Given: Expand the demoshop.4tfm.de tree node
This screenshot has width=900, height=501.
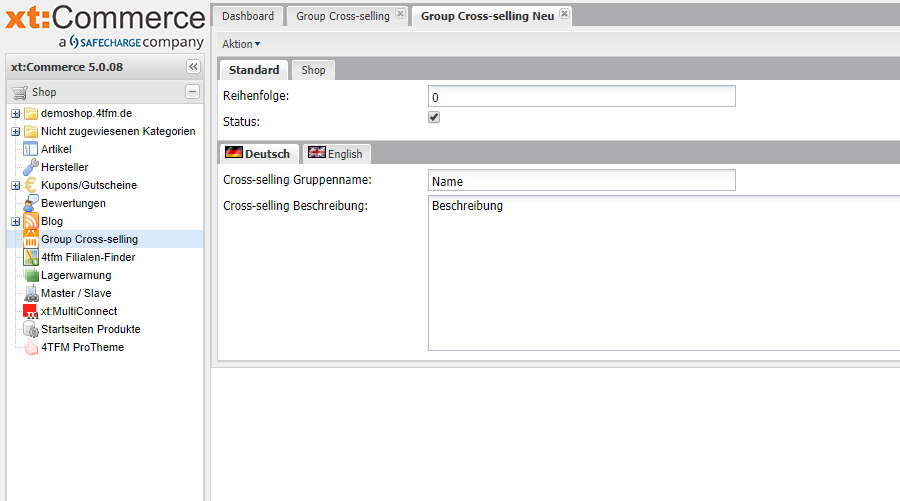Looking at the screenshot, I should (15, 113).
